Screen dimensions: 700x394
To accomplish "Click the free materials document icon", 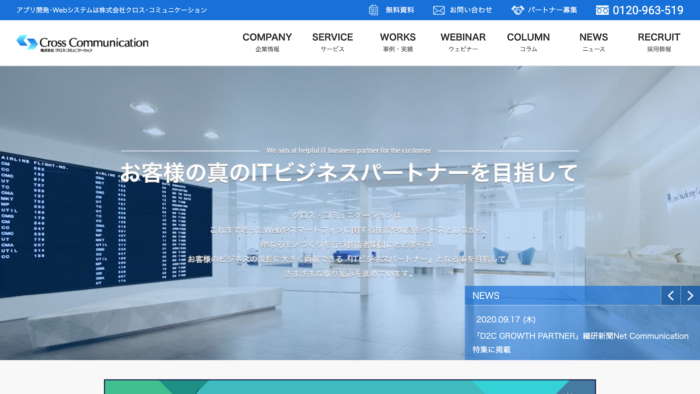I will 373,10.
